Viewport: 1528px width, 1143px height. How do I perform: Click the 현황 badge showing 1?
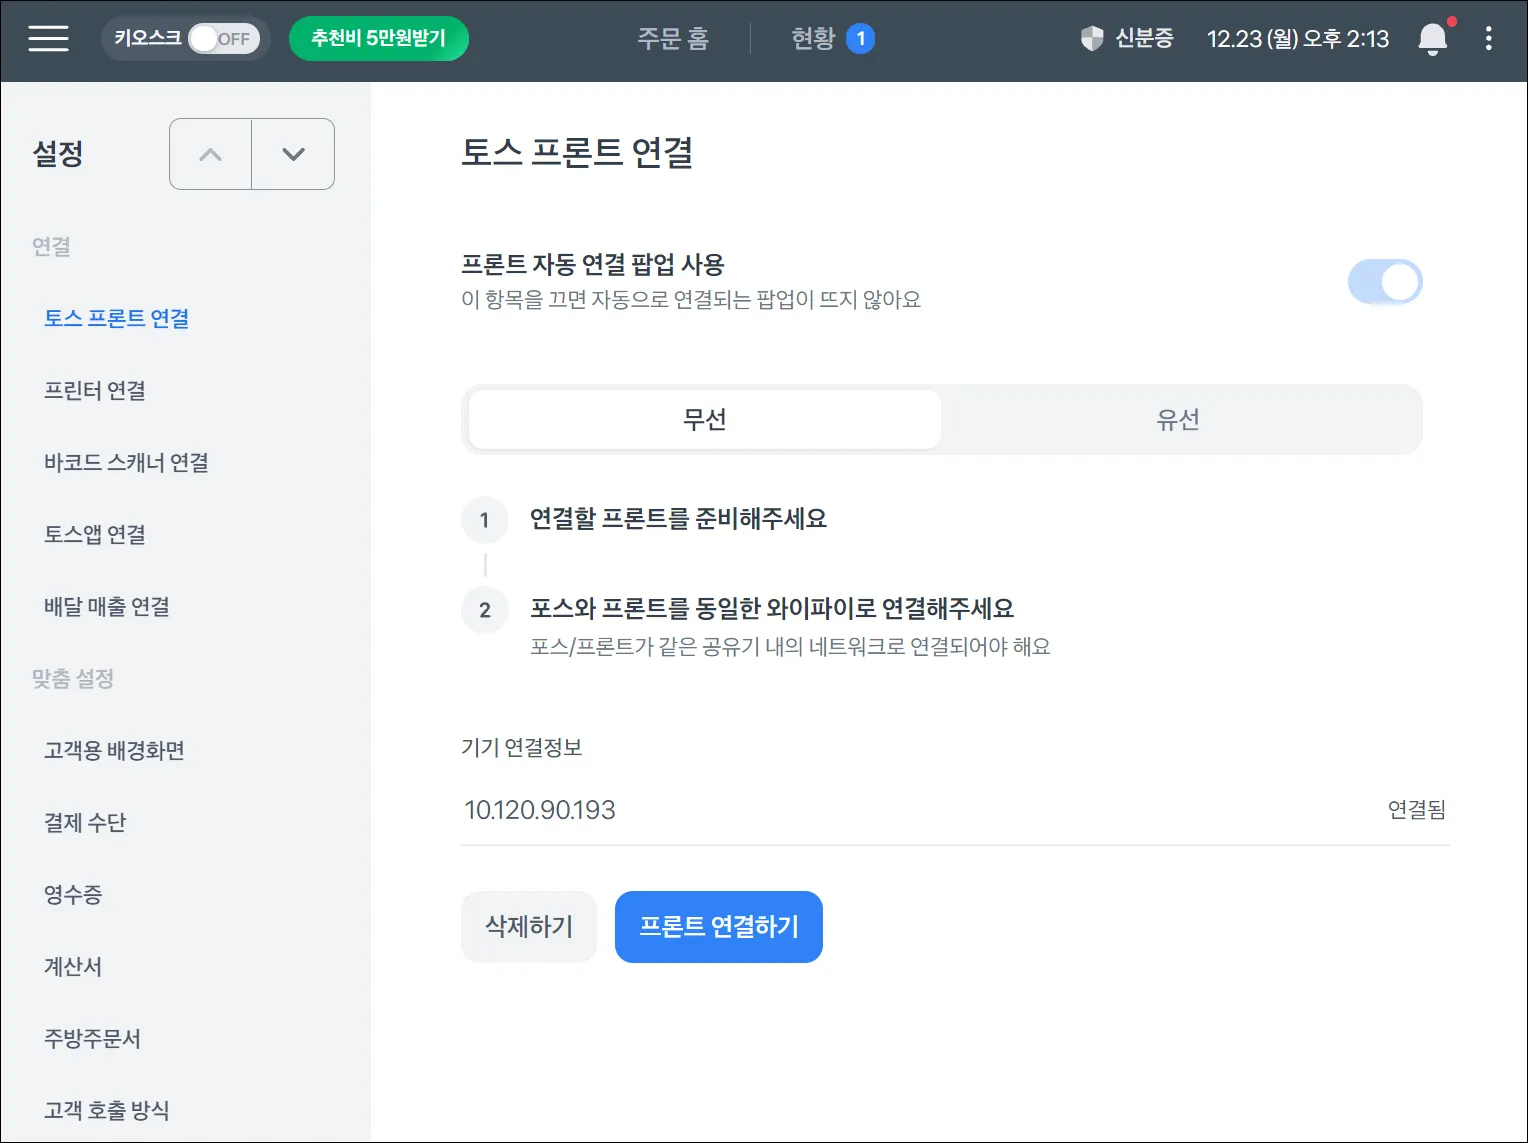coord(860,39)
